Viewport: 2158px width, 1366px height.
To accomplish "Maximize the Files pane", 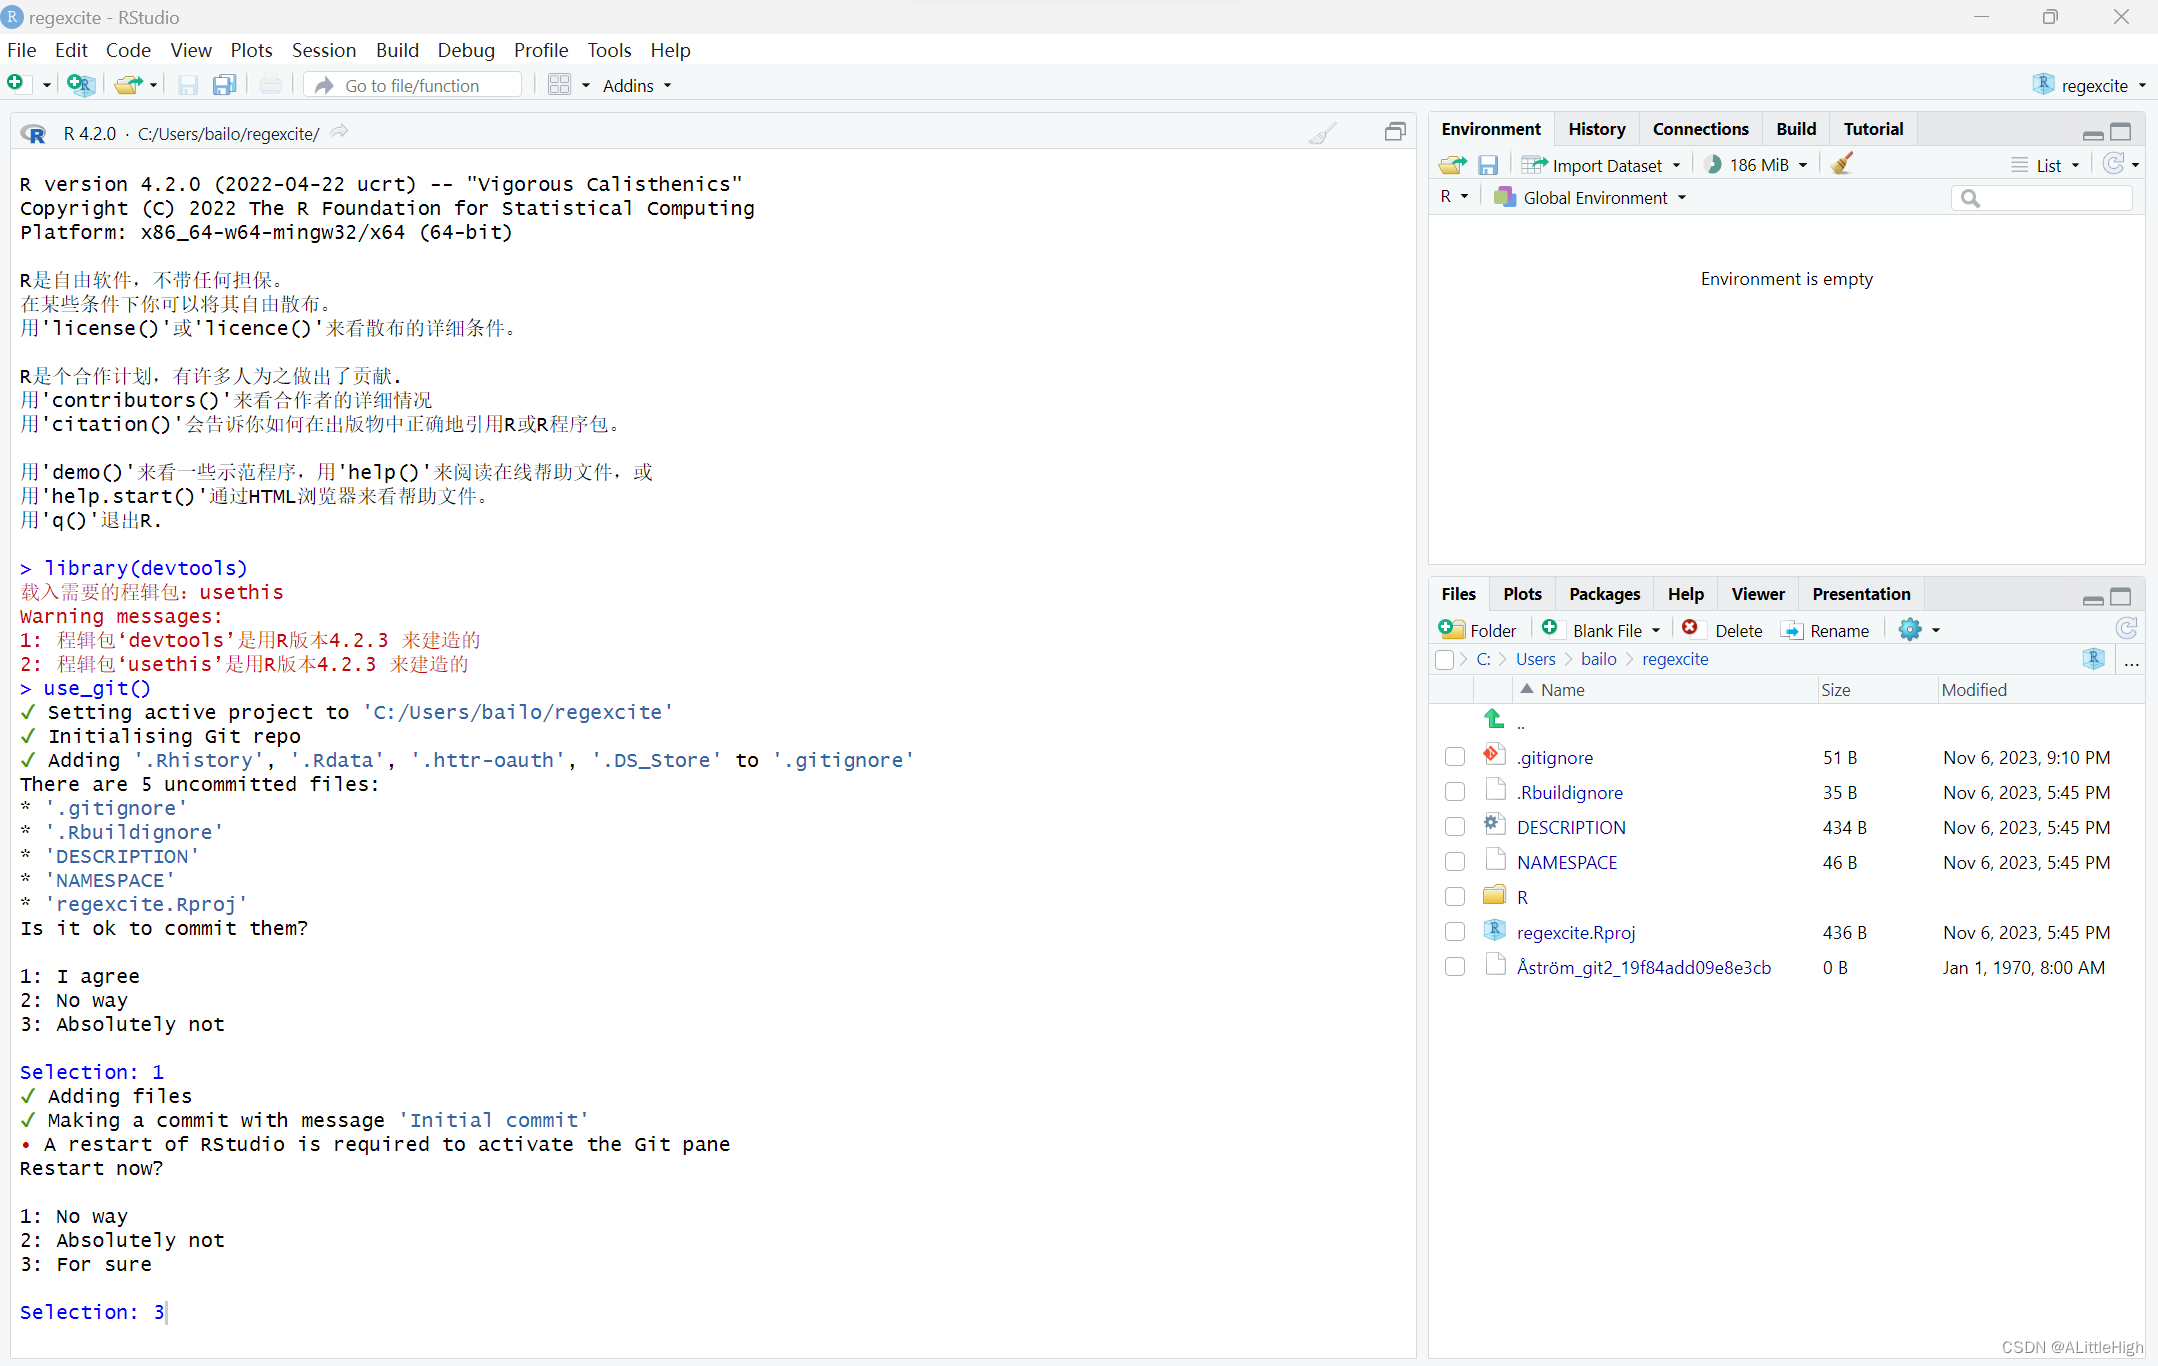I will pyautogui.click(x=2121, y=597).
